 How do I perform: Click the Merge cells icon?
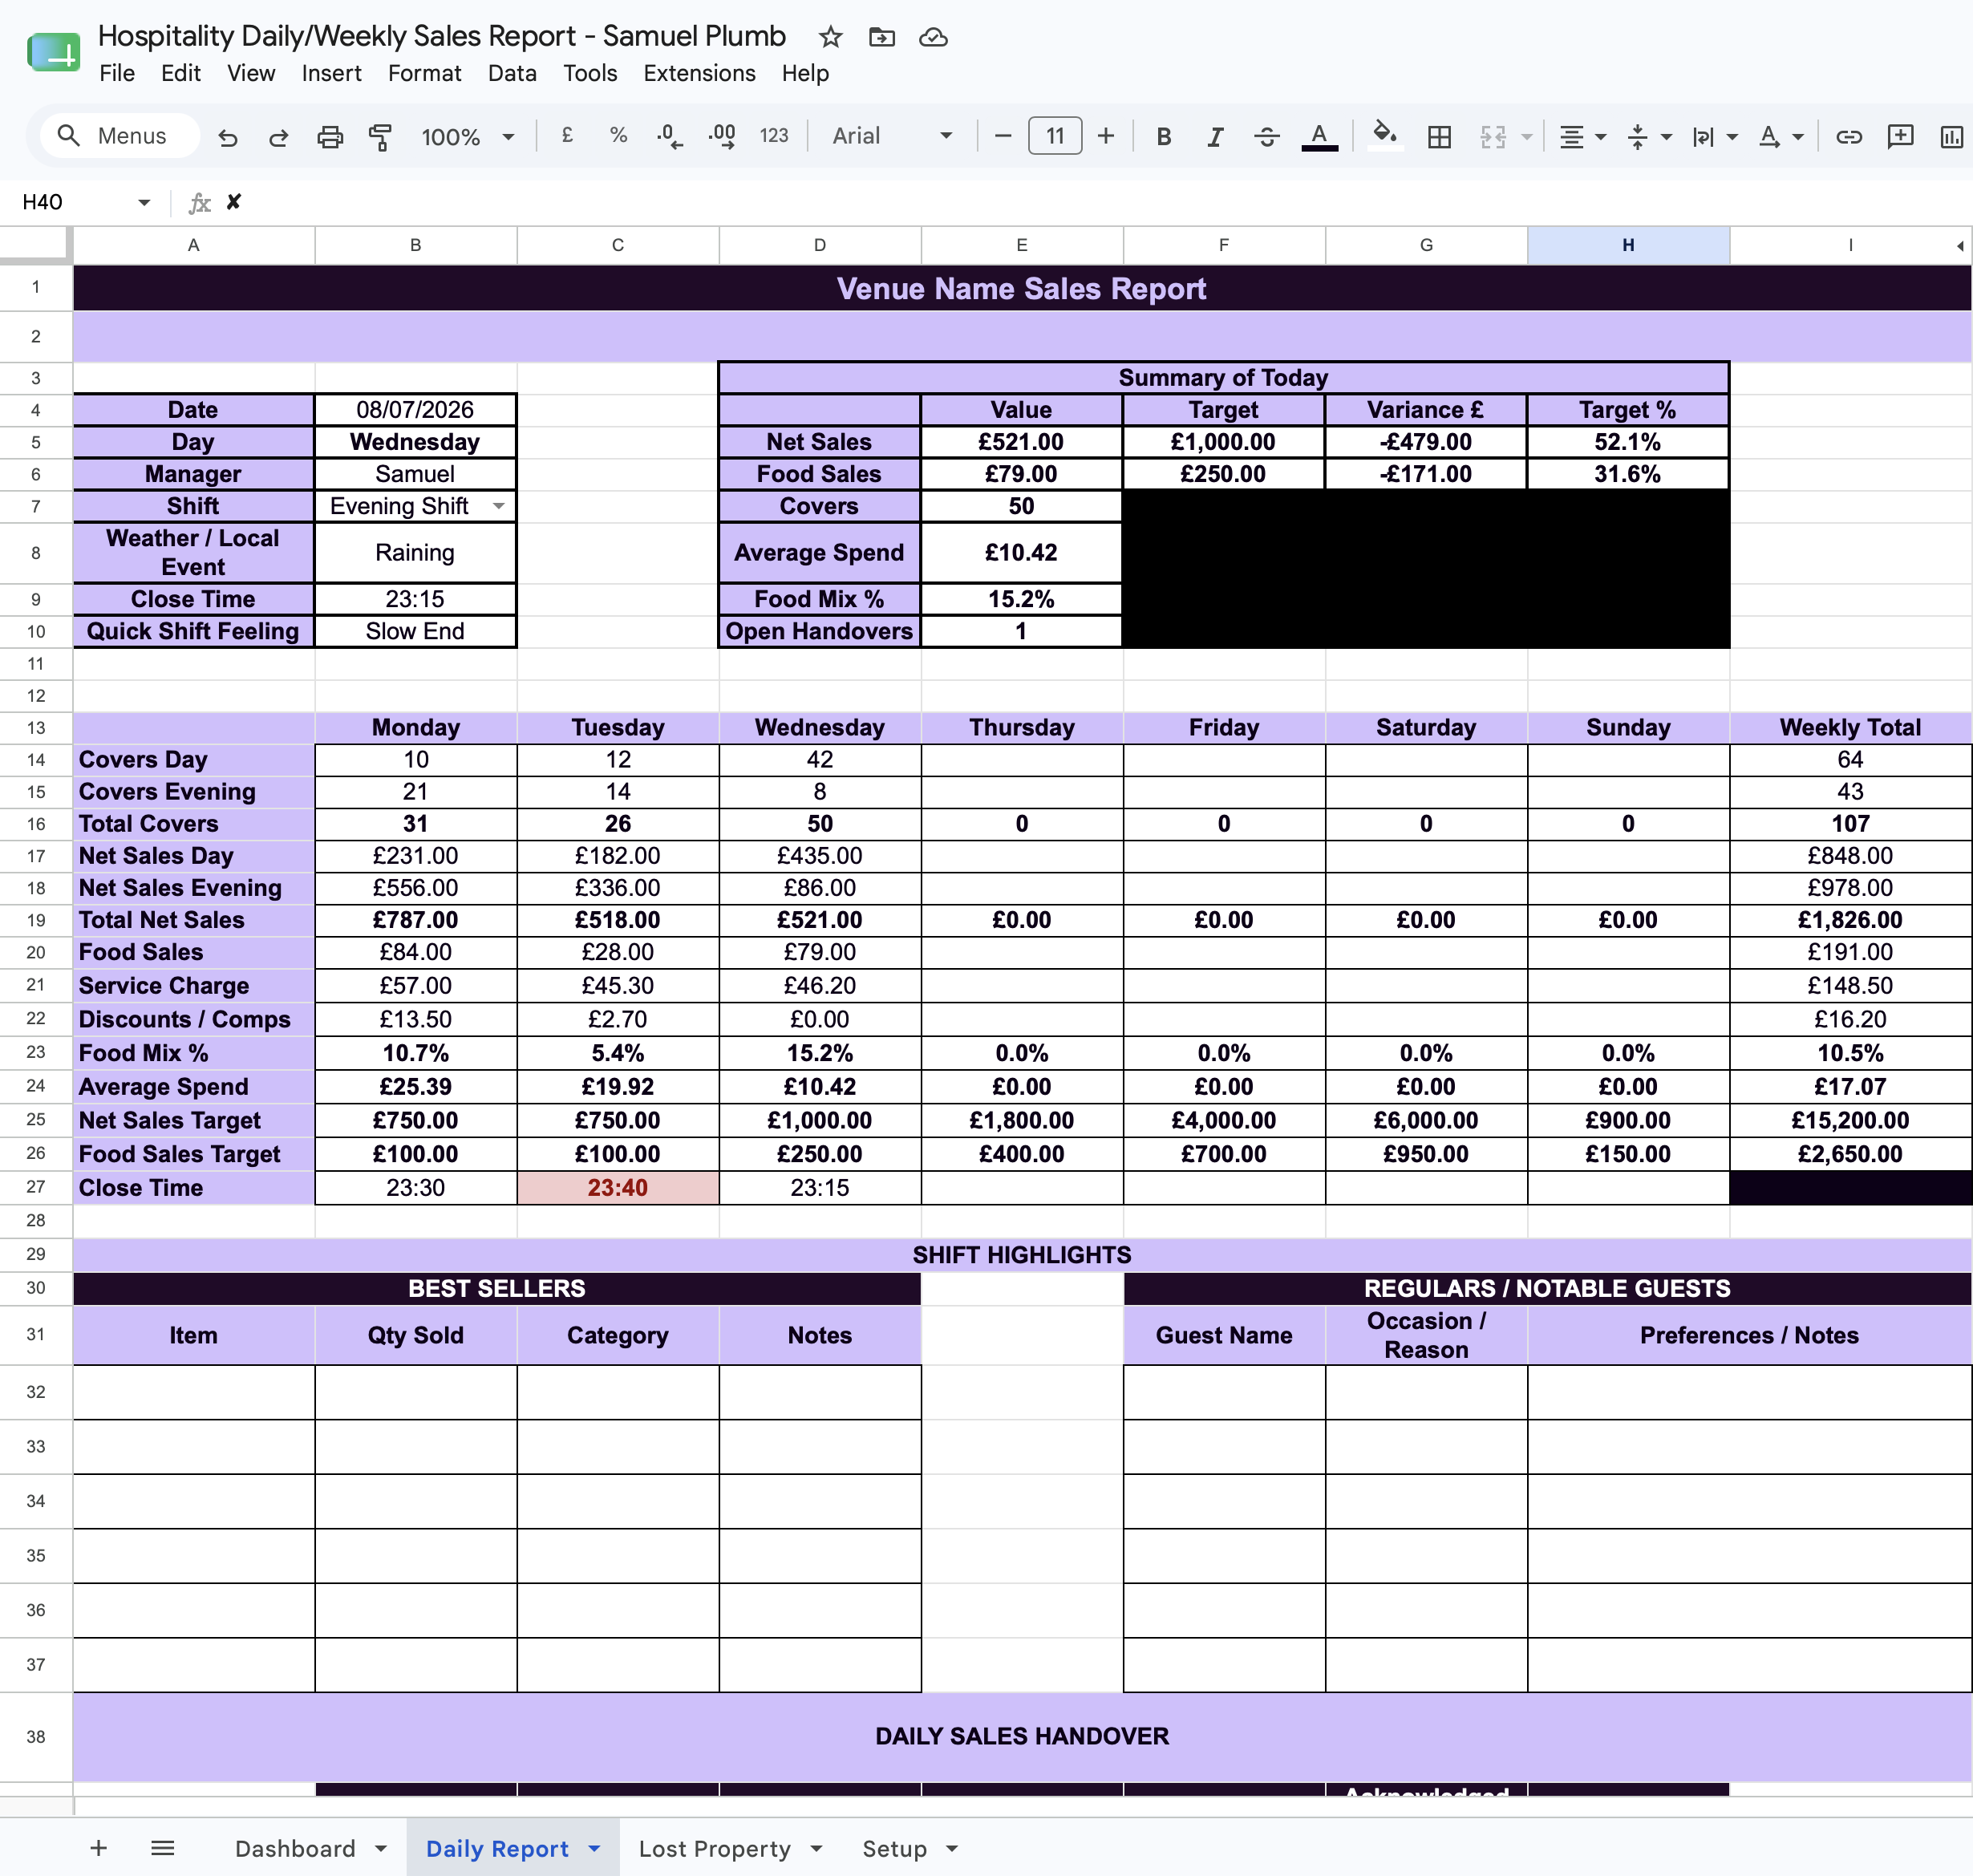pyautogui.click(x=1492, y=136)
